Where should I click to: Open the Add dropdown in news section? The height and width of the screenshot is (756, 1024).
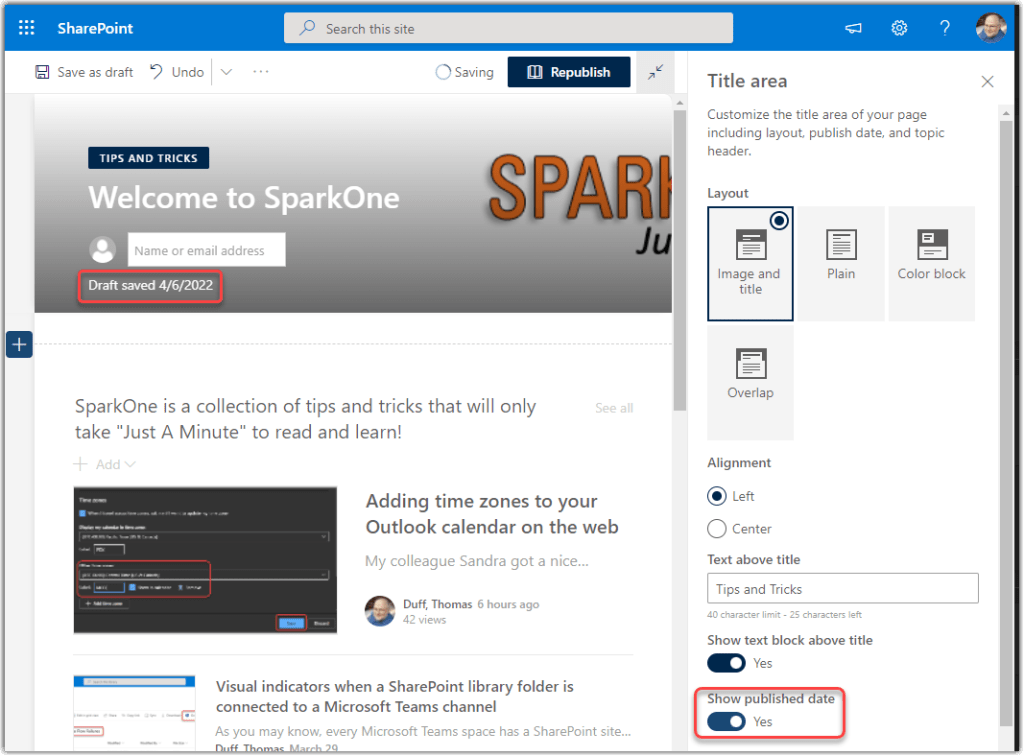pyautogui.click(x=106, y=464)
